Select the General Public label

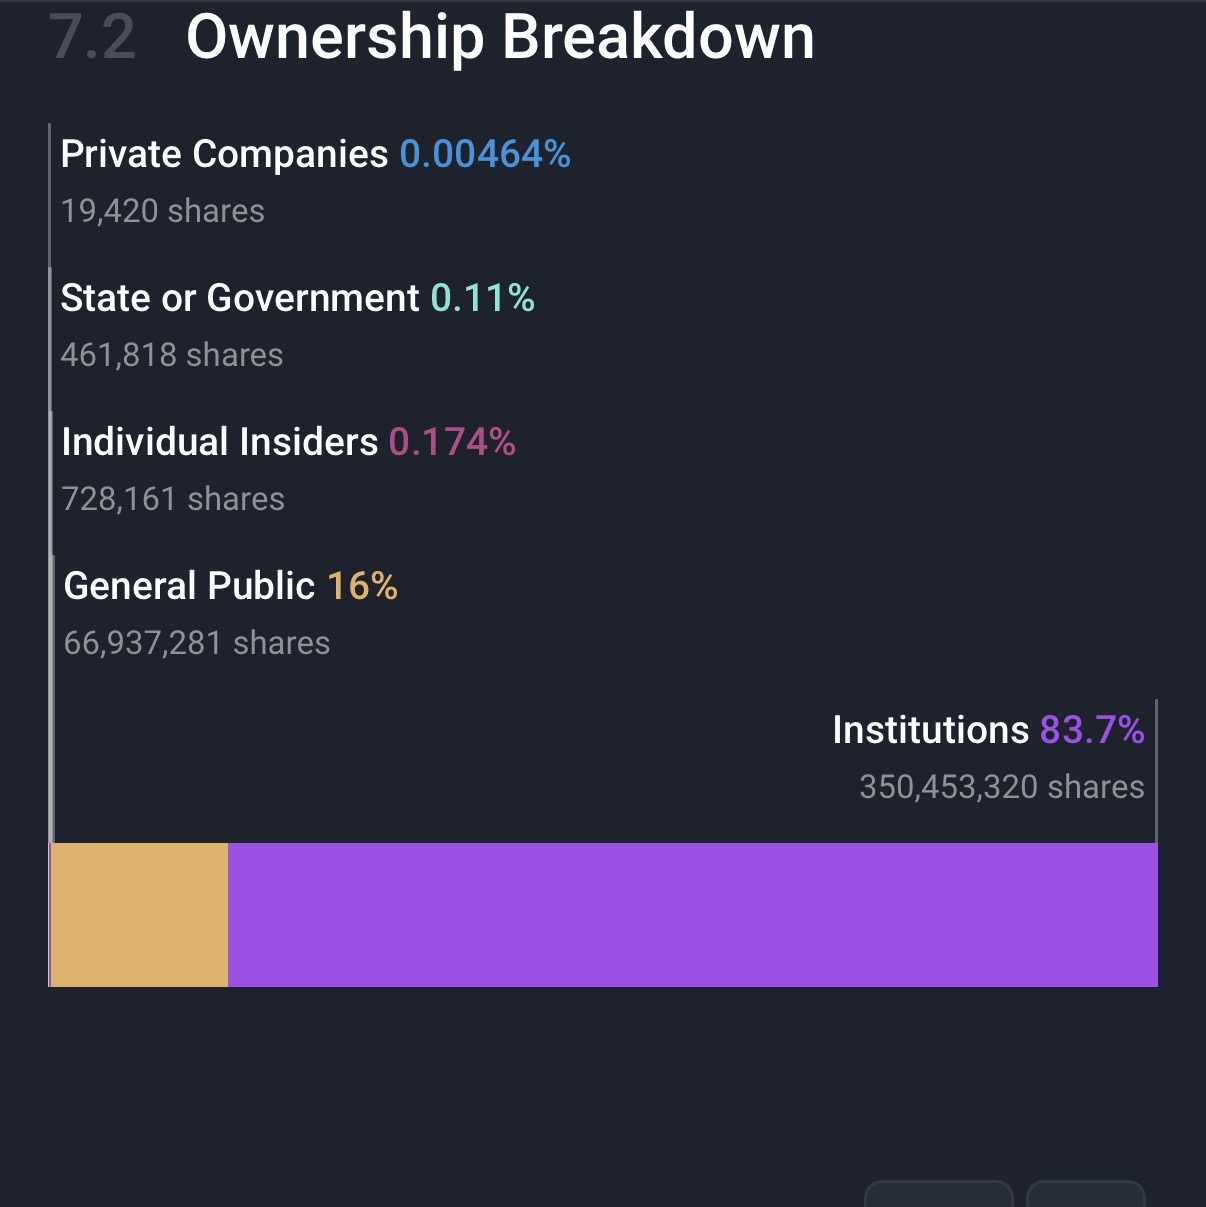pos(189,586)
